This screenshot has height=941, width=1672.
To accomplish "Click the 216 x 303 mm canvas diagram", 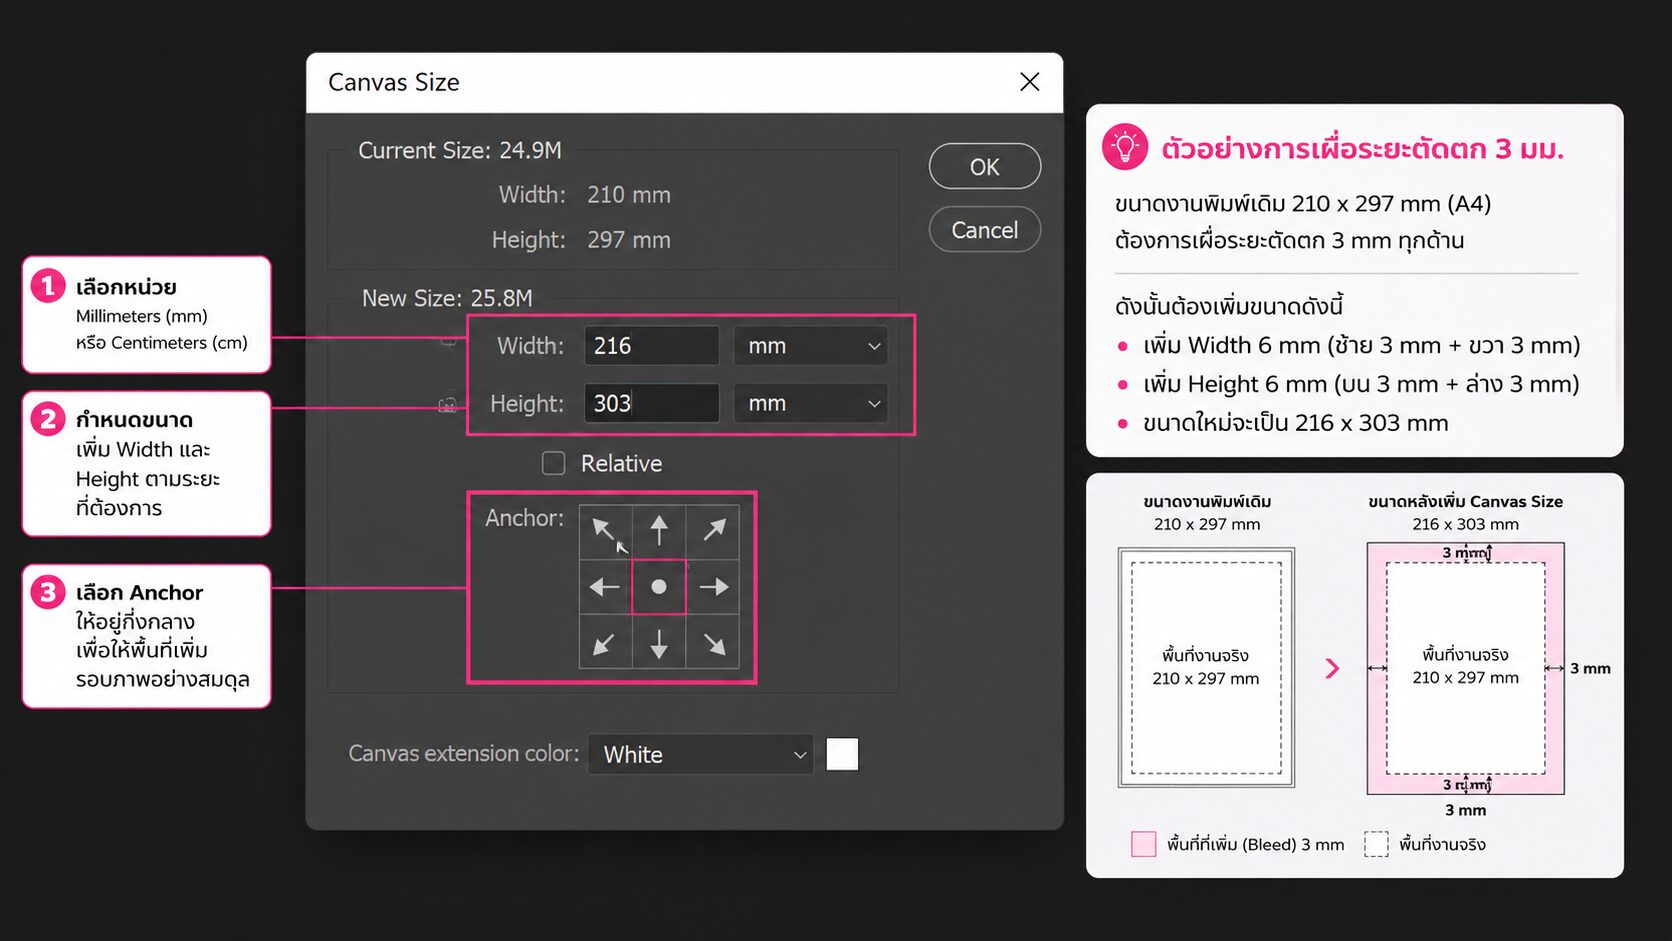I will [1465, 668].
